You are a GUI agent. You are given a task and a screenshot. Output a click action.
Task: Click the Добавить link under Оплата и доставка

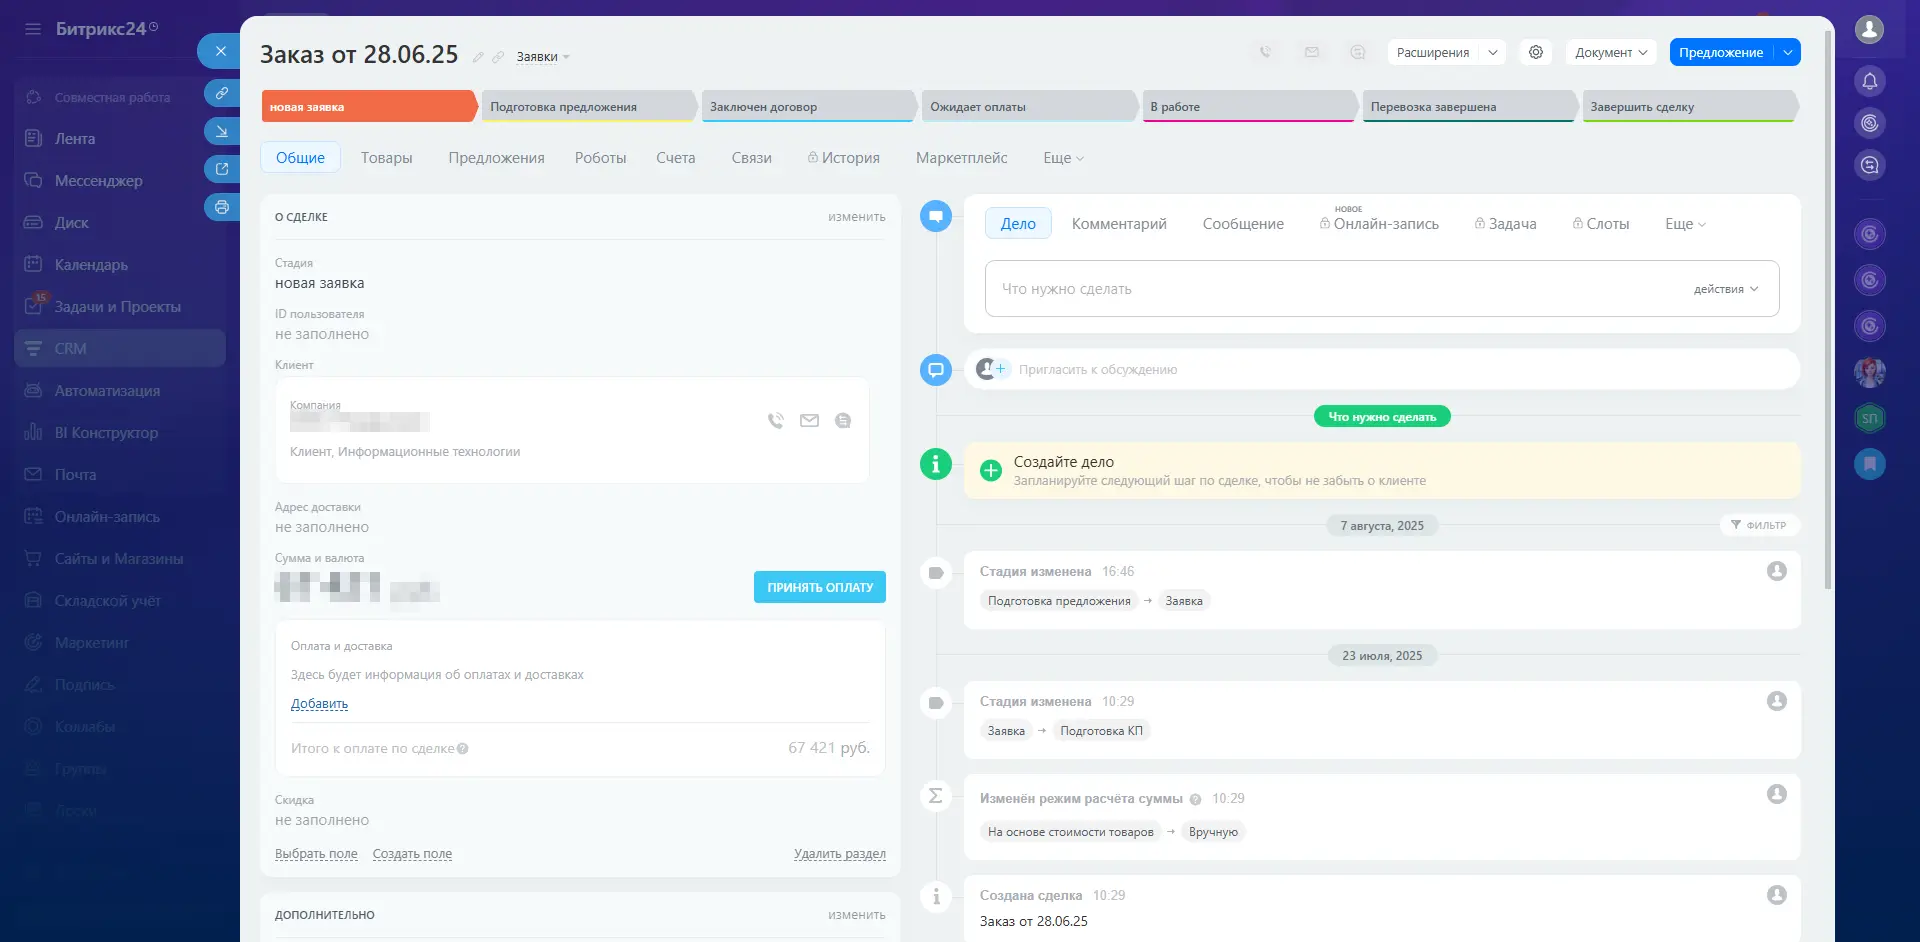click(319, 704)
